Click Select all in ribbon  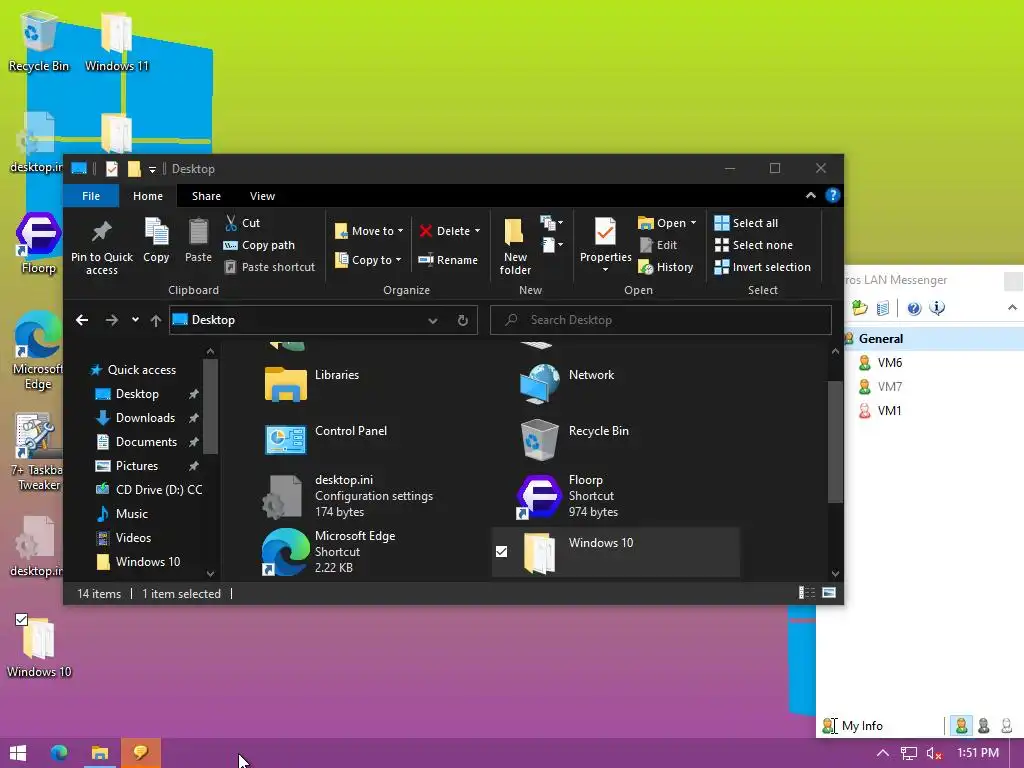click(x=746, y=223)
